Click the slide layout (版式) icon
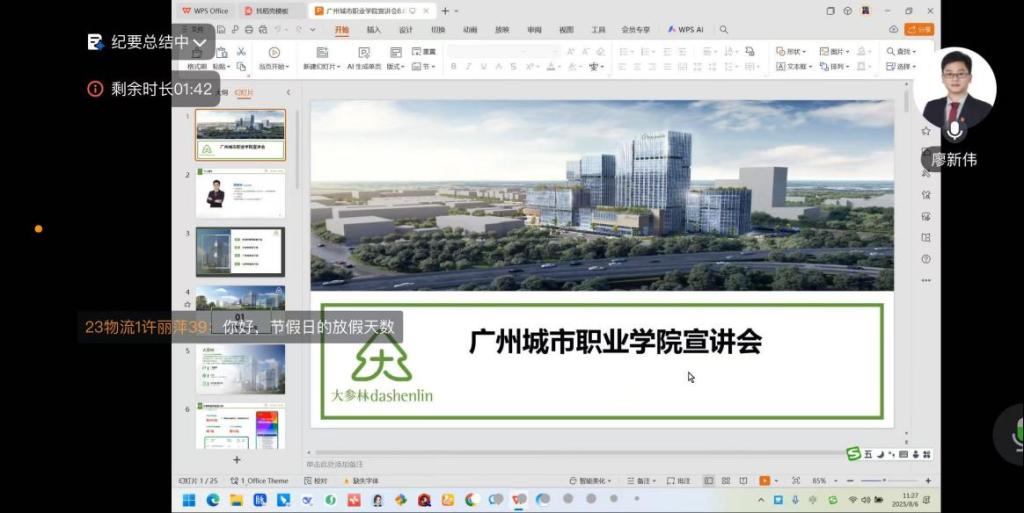The height and width of the screenshot is (513, 1024). (x=396, y=53)
